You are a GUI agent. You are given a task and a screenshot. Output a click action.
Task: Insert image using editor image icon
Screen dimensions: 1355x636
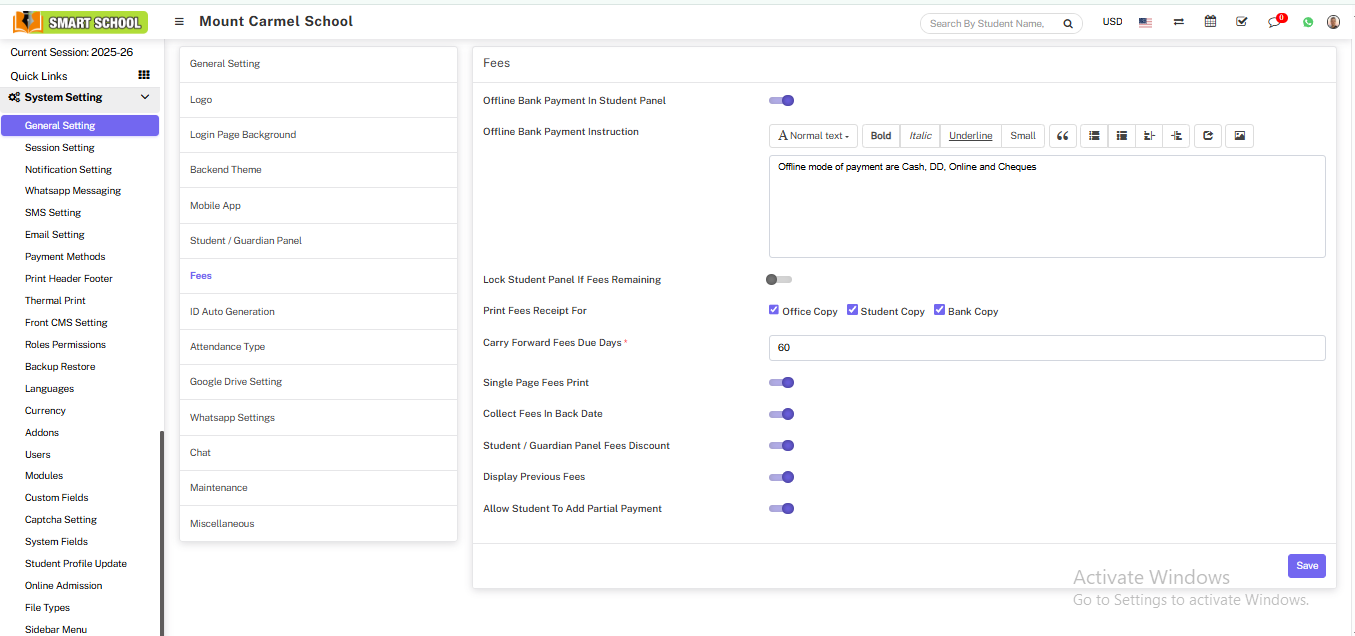[1239, 136]
